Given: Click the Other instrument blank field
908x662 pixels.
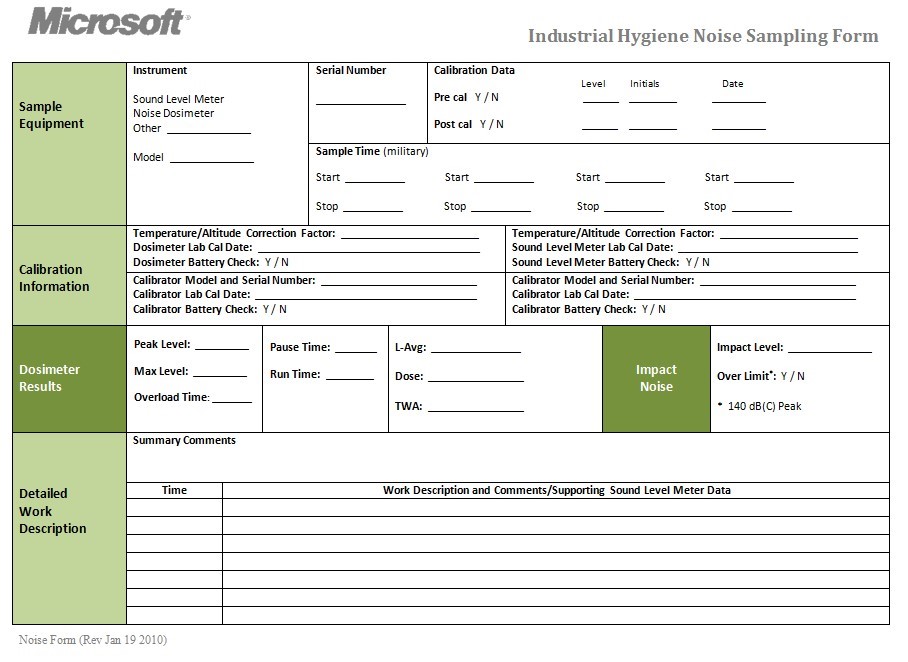Looking at the screenshot, I should pyautogui.click(x=208, y=129).
